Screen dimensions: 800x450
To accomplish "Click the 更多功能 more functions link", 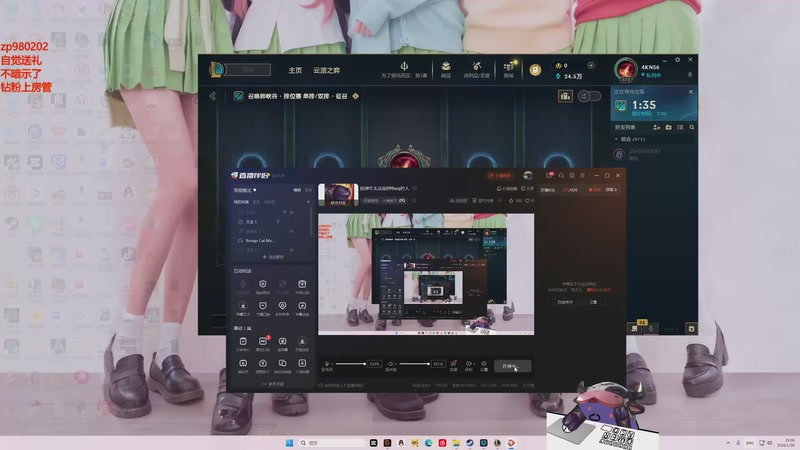I will pos(273,384).
